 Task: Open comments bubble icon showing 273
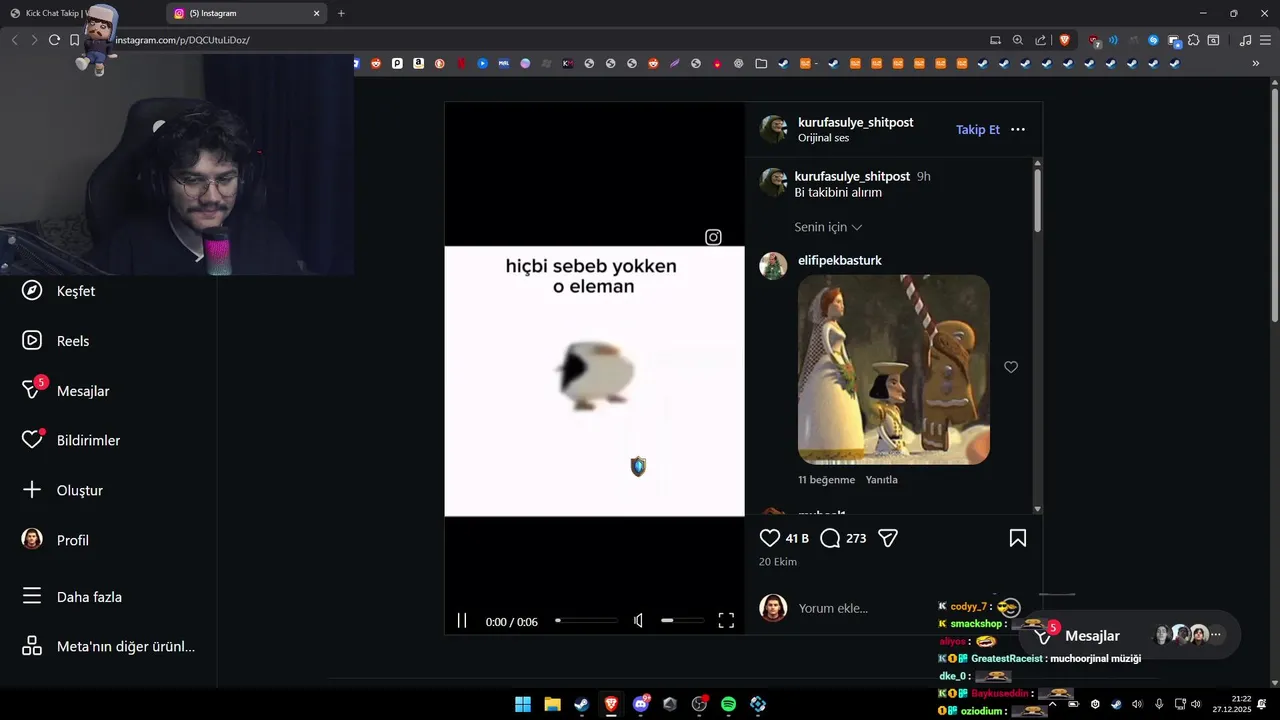tap(830, 538)
